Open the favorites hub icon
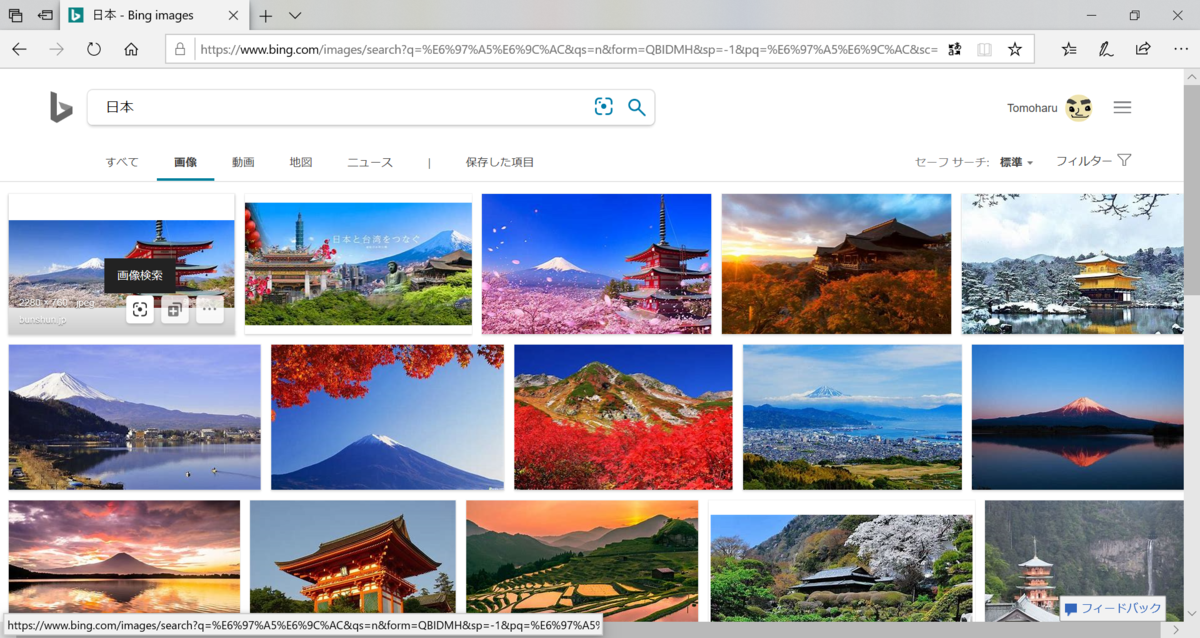The image size is (1200, 638). coord(1069,49)
